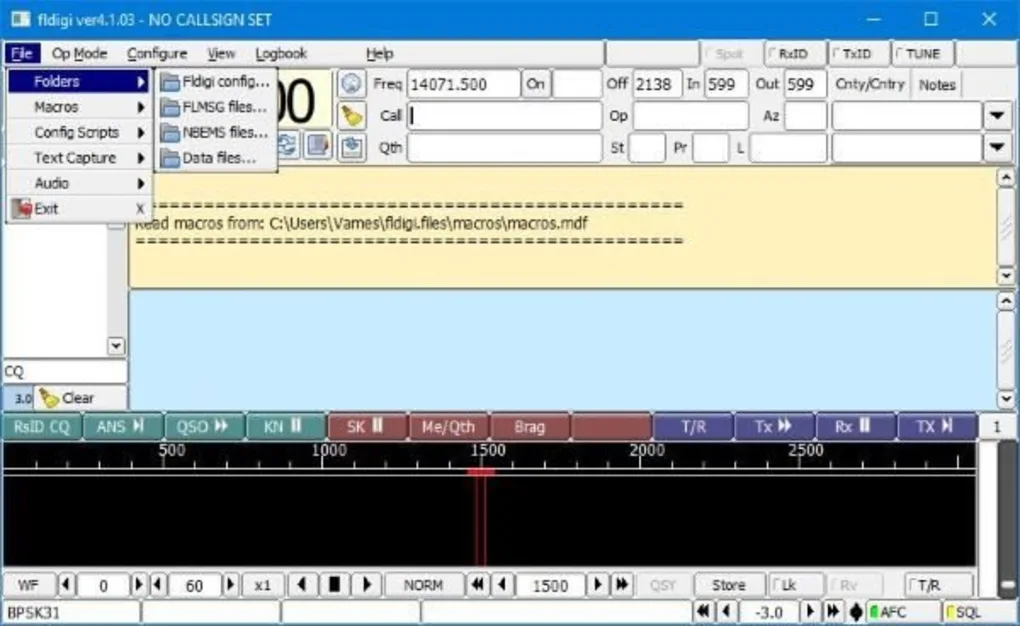Click the broom clear-log icon beside Call
The width and height of the screenshot is (1020, 626).
tap(350, 116)
